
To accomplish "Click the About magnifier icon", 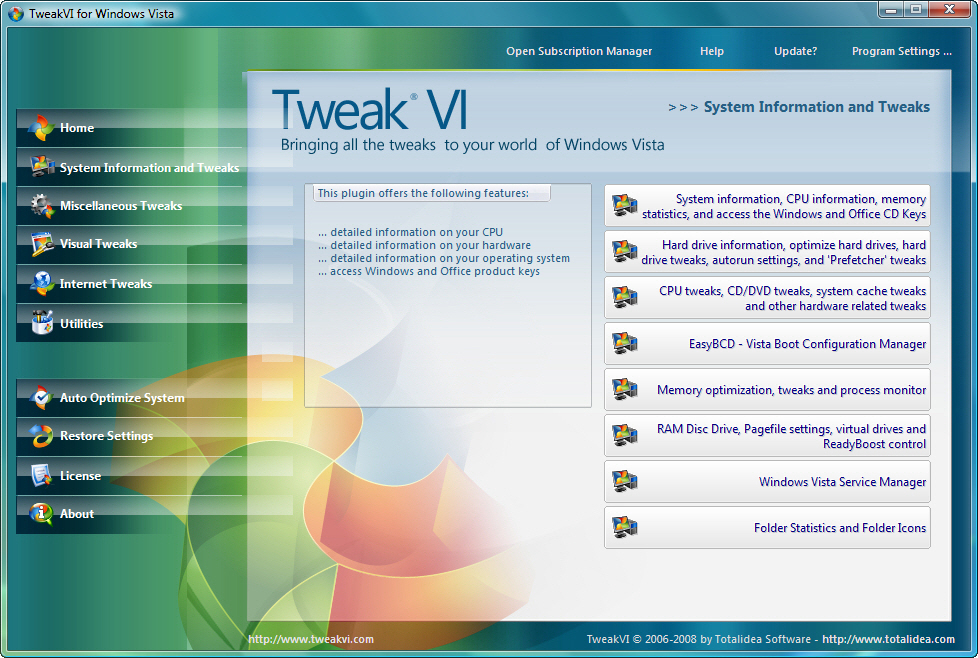I will click(42, 514).
